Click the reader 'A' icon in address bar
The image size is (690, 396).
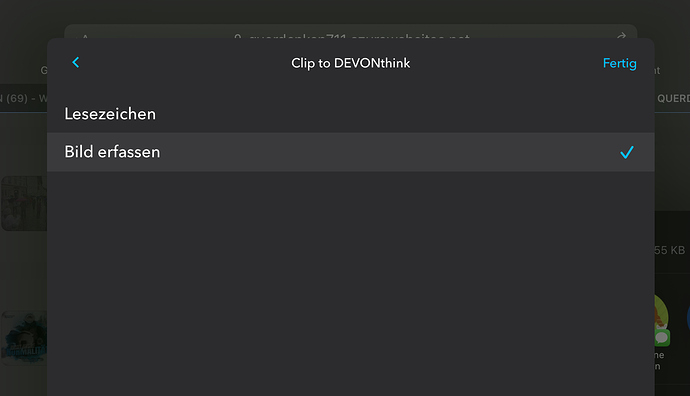(85, 37)
